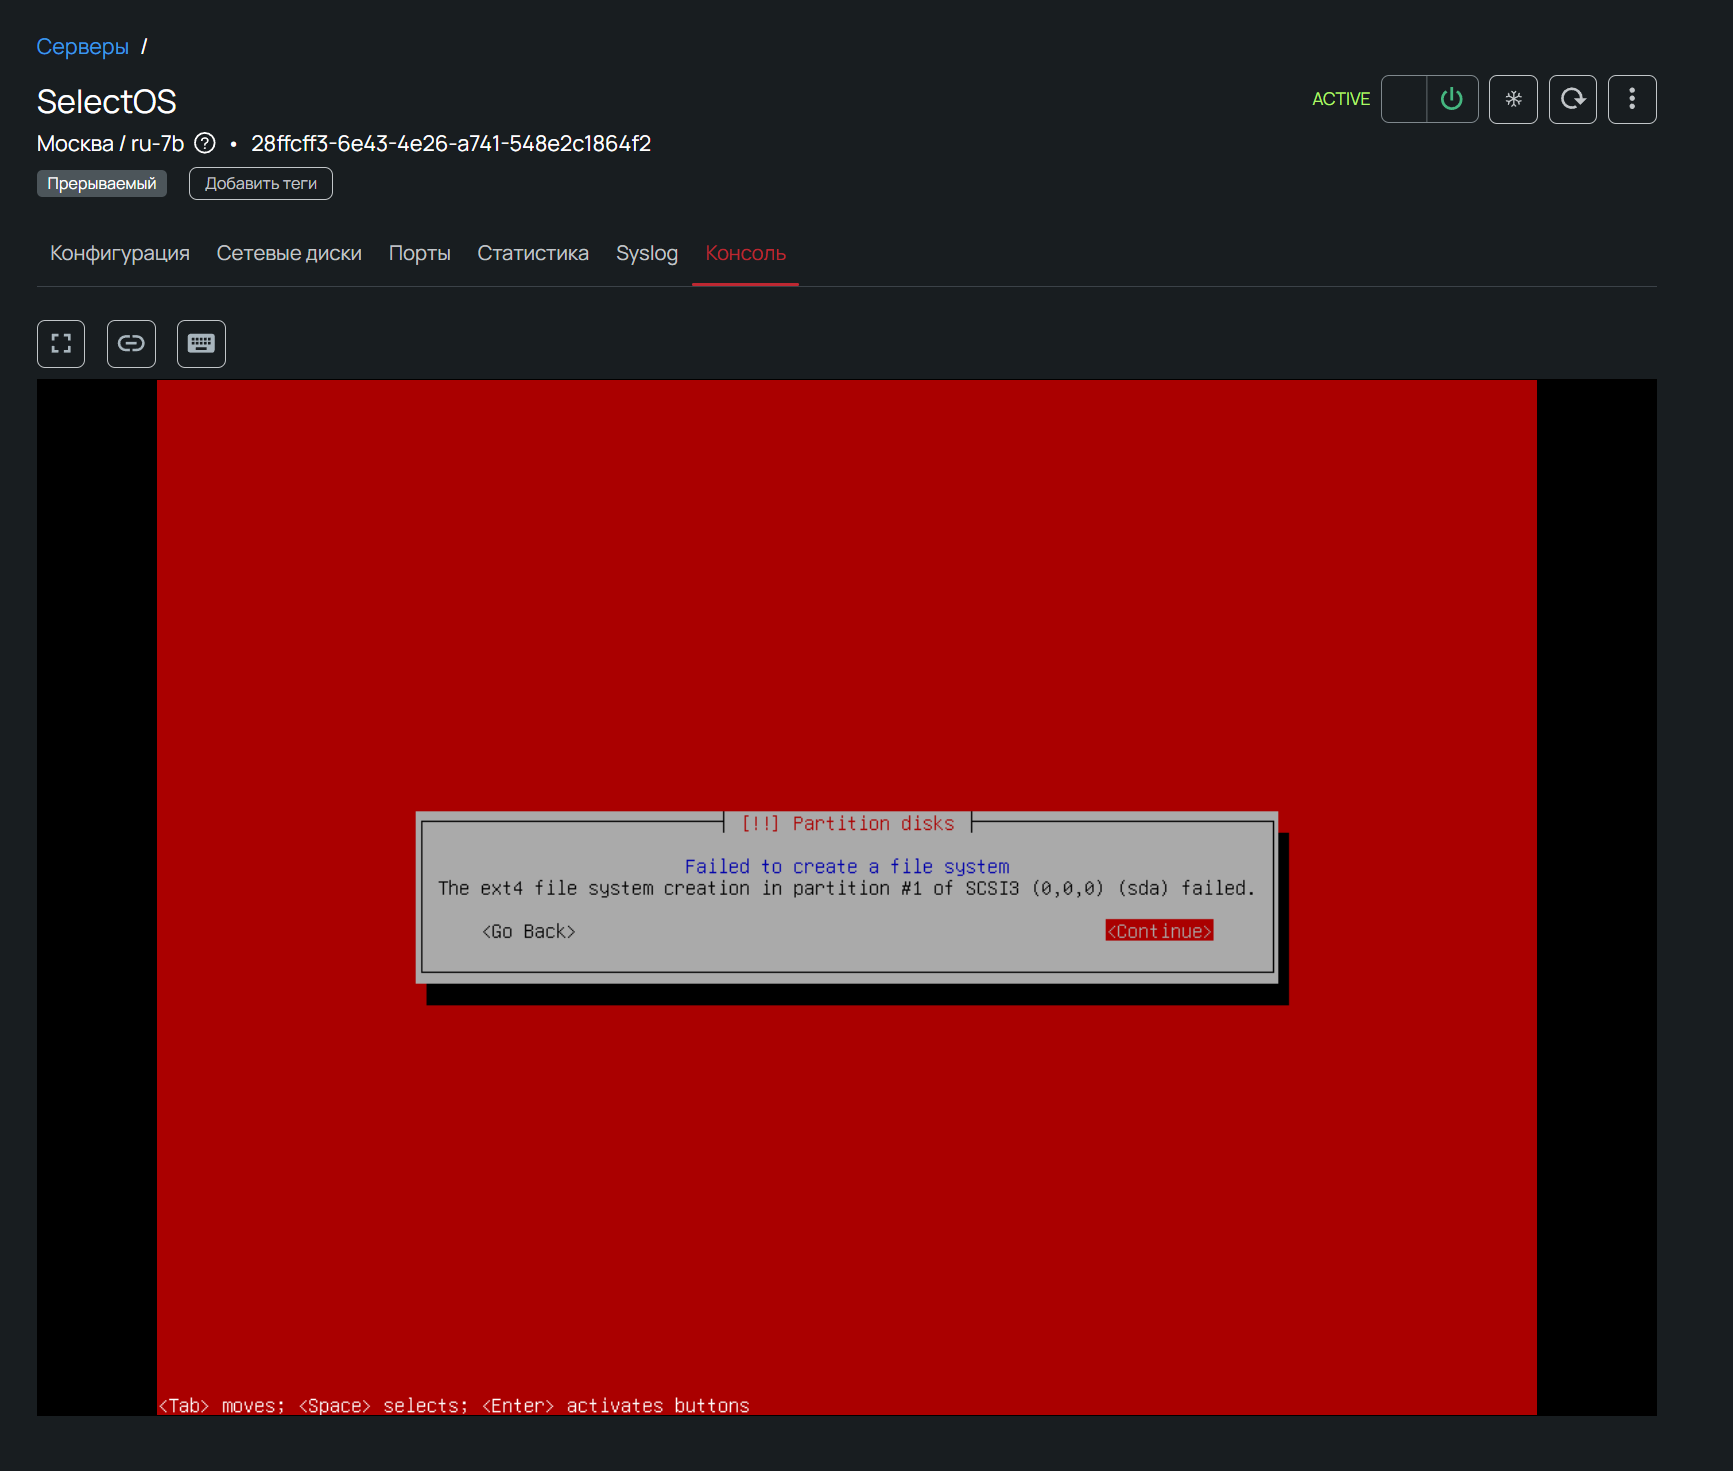1733x1471 pixels.
Task: Open the Сетевые диски tab
Action: [x=289, y=254]
